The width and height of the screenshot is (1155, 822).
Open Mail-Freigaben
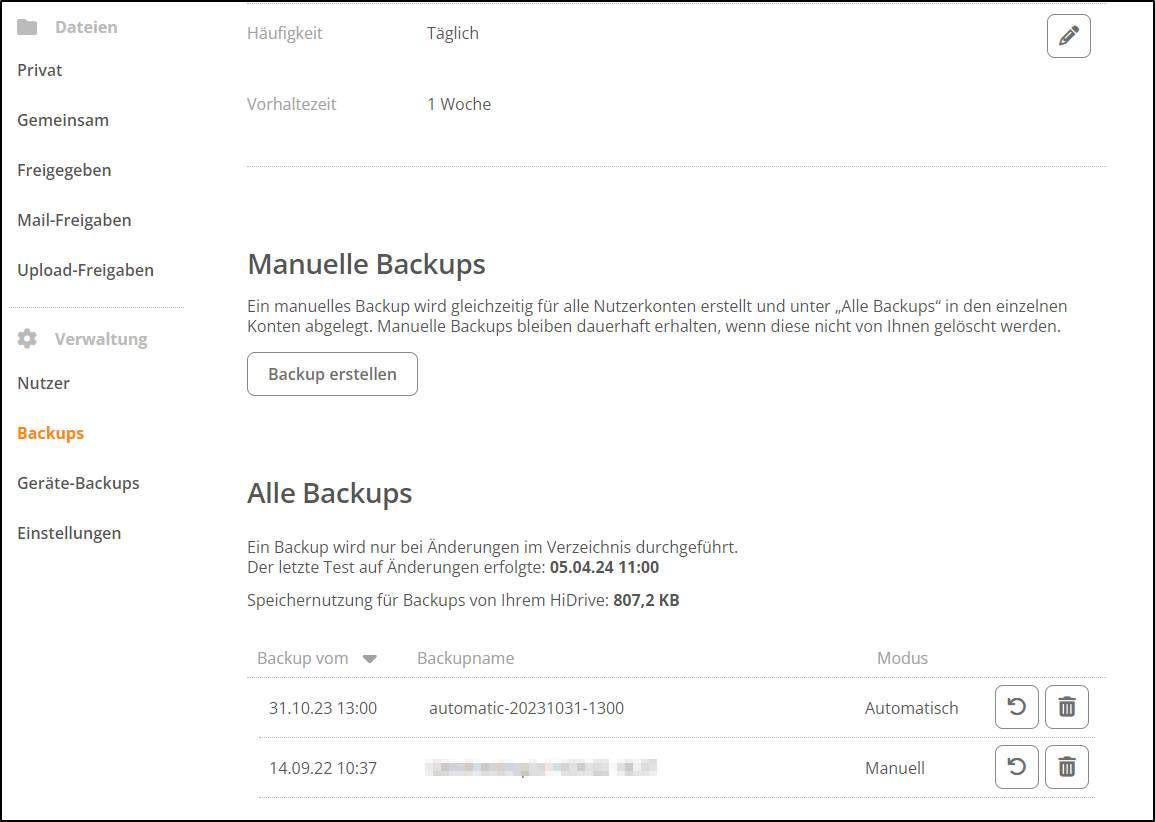point(74,220)
